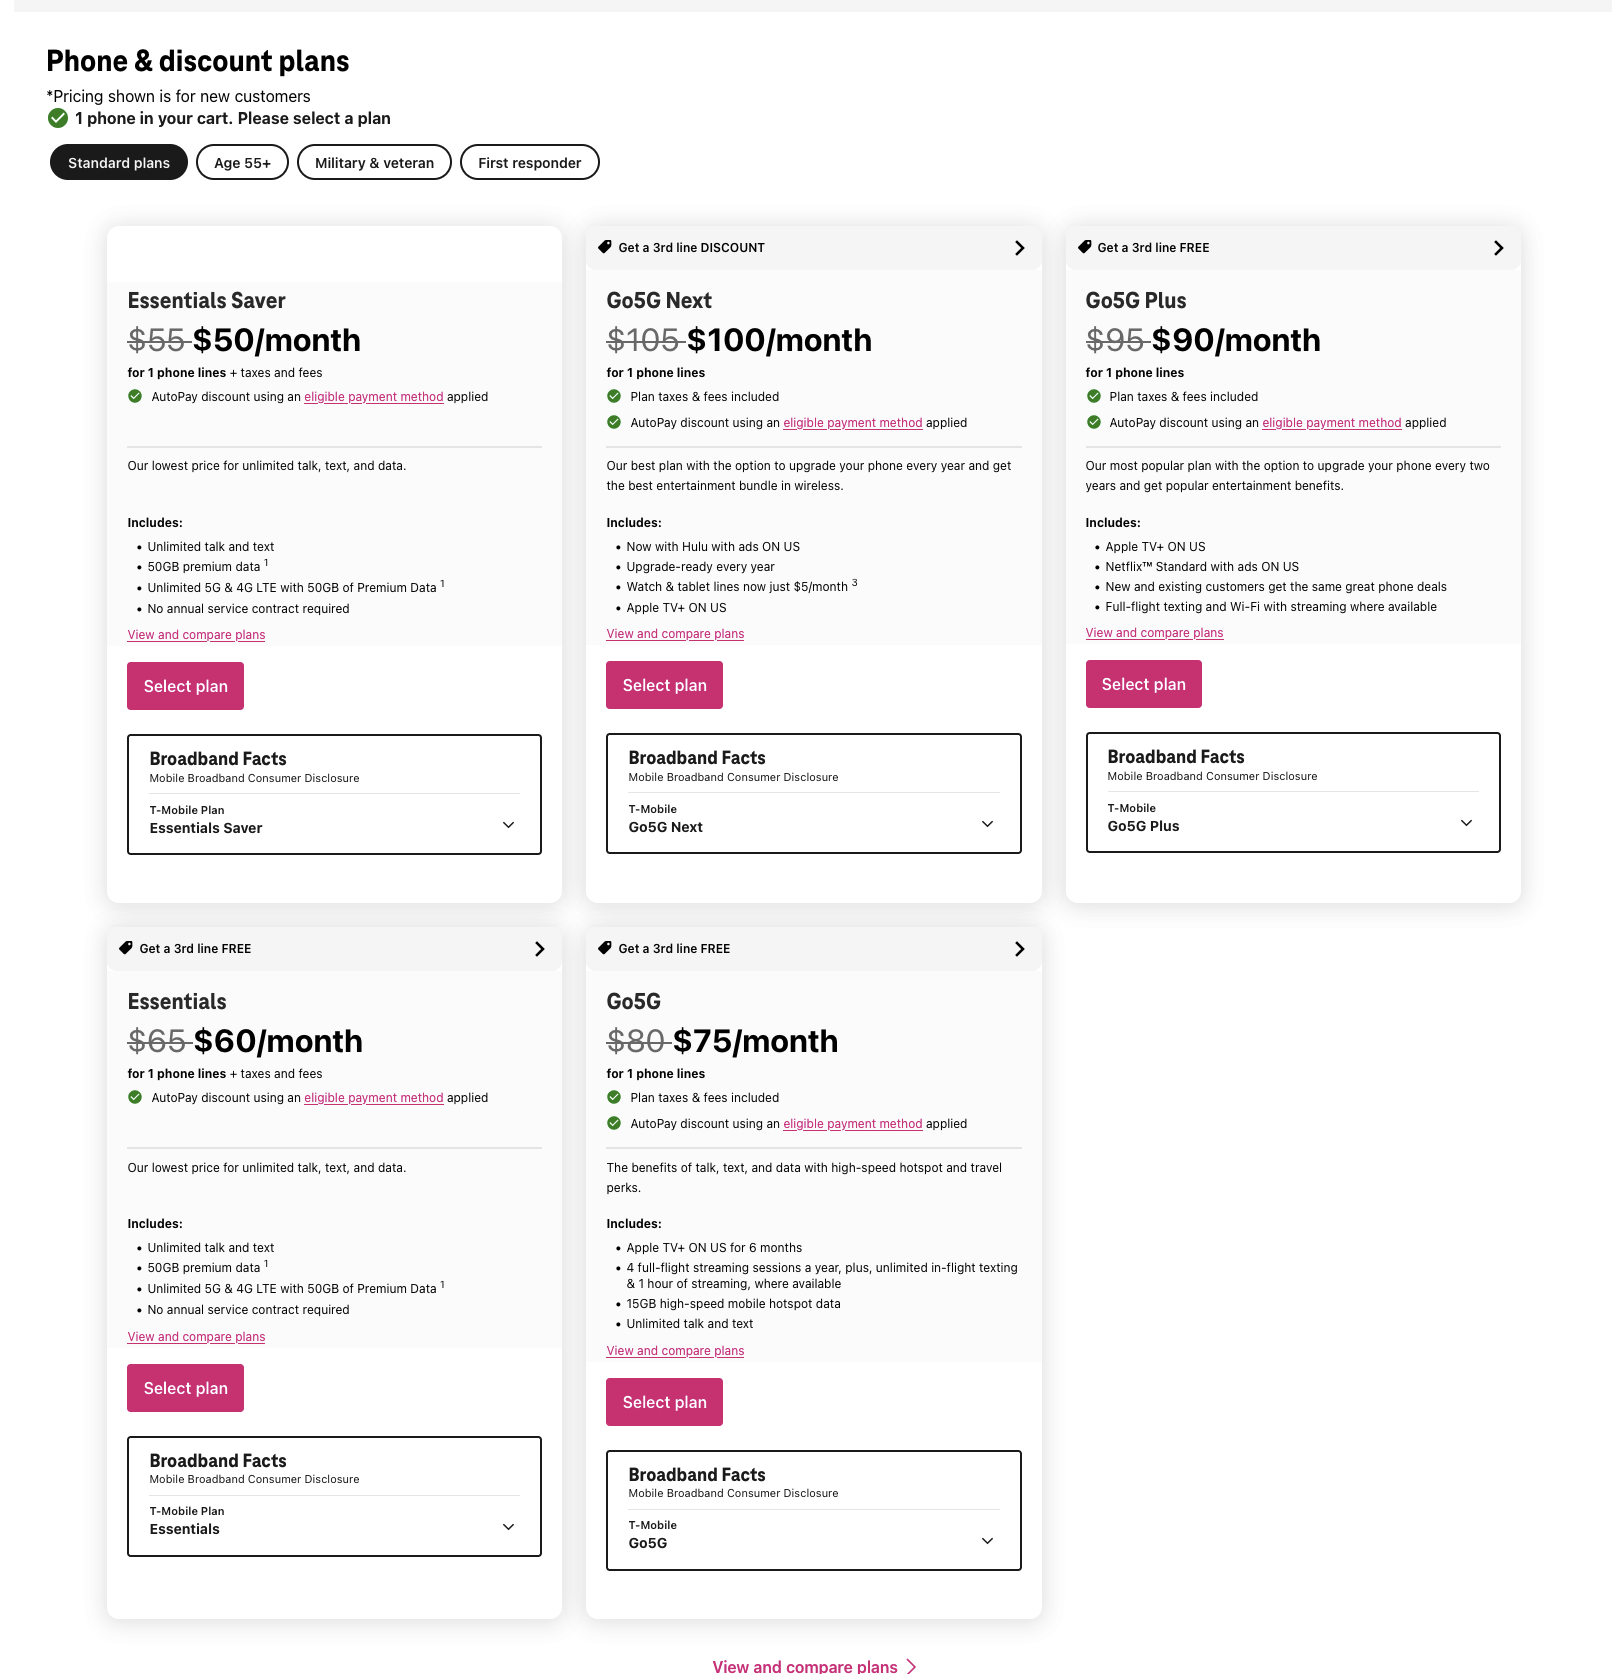Open View and compare plans under Essentials Saver

point(196,634)
